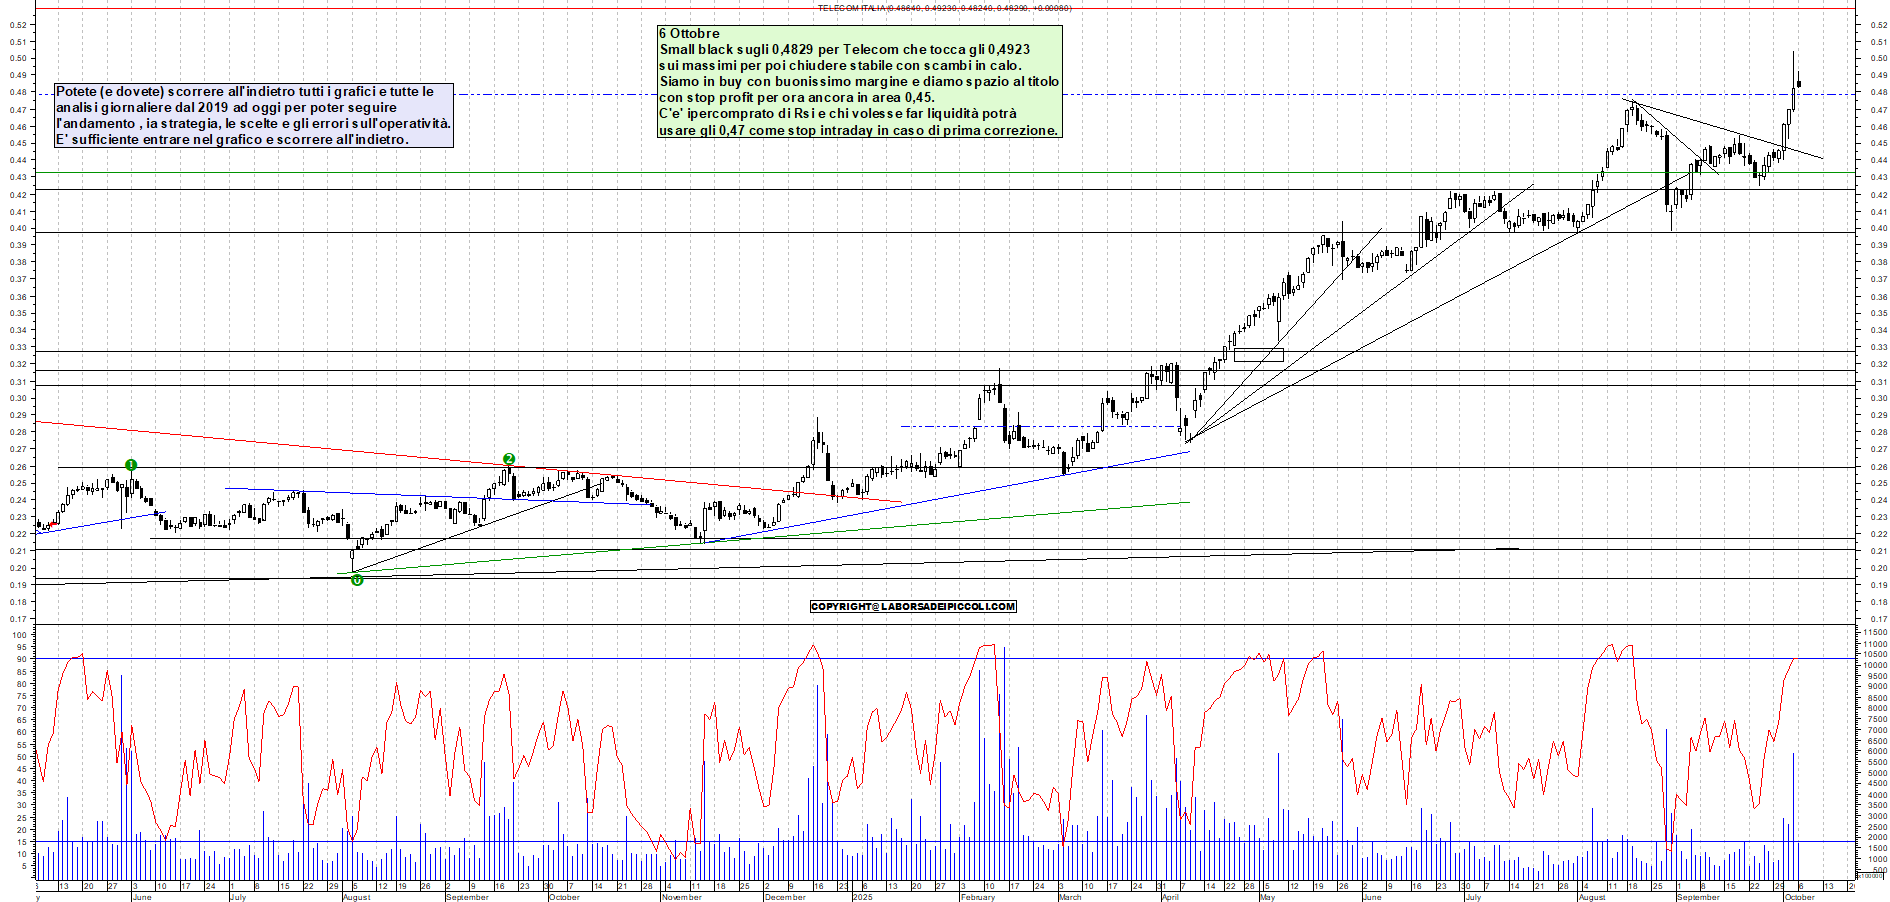Click the February label on the time axis
The image size is (1890, 902).
click(x=977, y=897)
